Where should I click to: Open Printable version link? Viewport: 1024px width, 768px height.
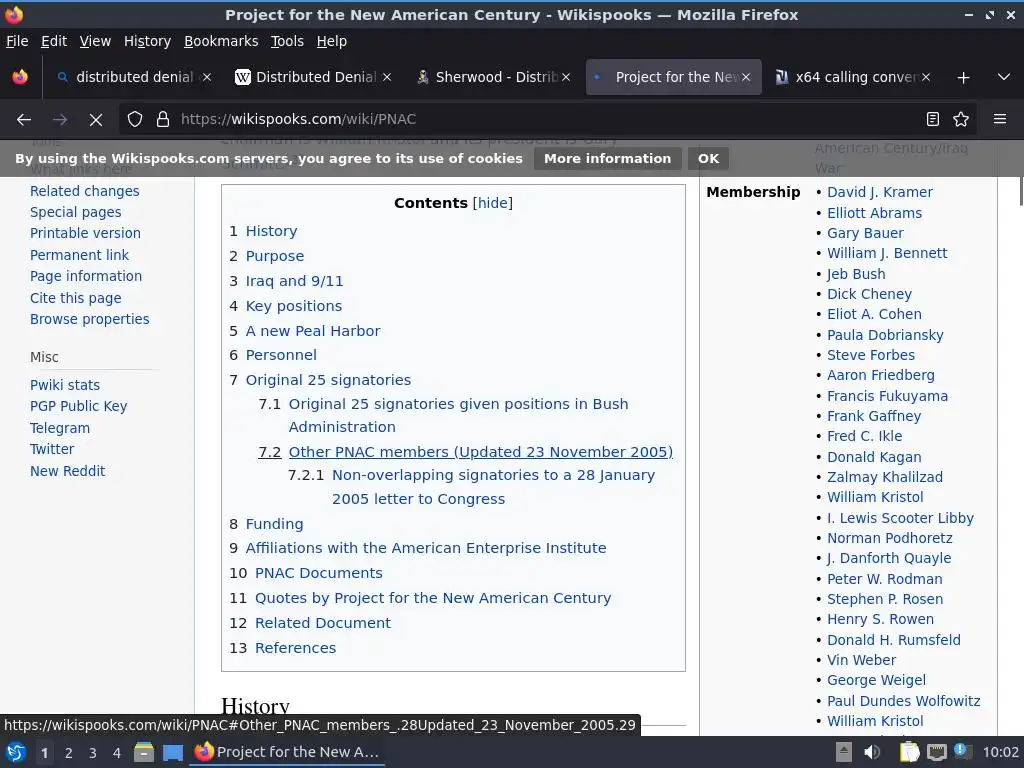tap(85, 233)
